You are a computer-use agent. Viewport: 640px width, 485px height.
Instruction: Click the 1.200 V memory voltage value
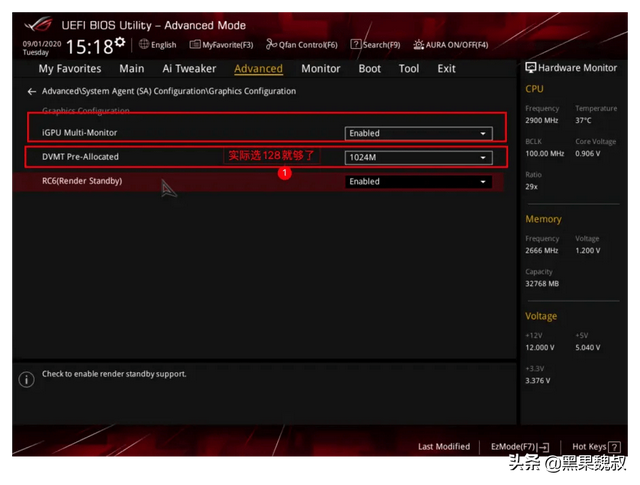pos(587,251)
